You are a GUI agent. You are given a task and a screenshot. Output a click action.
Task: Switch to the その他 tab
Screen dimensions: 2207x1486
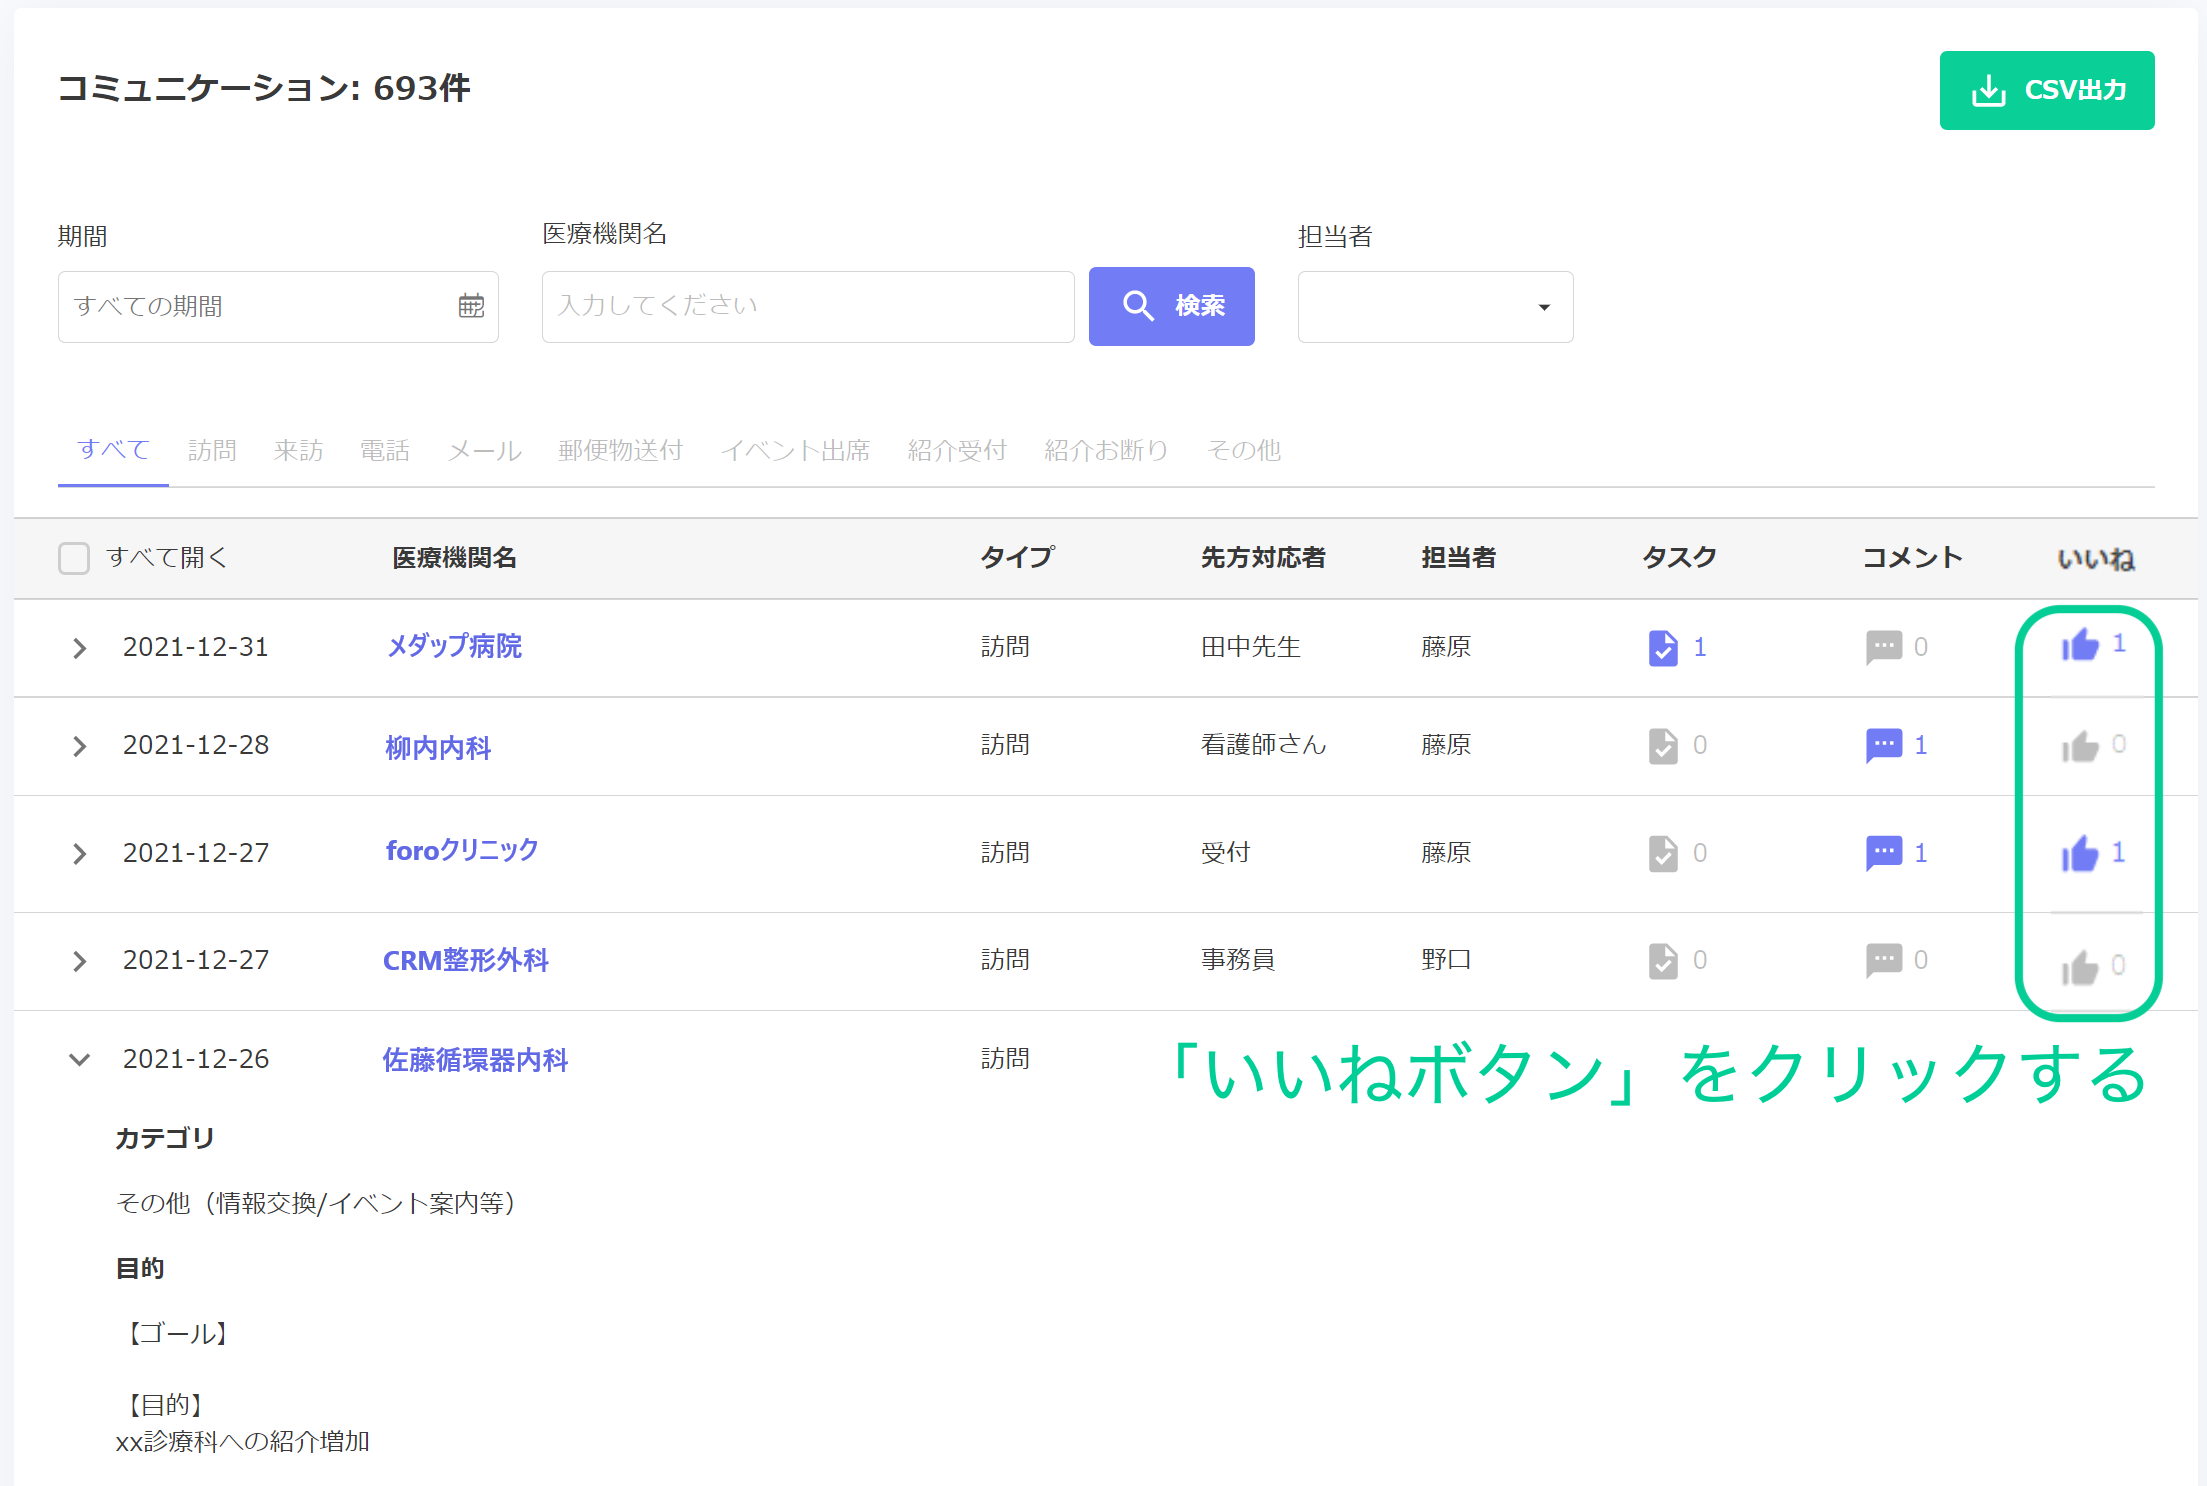[x=1243, y=451]
